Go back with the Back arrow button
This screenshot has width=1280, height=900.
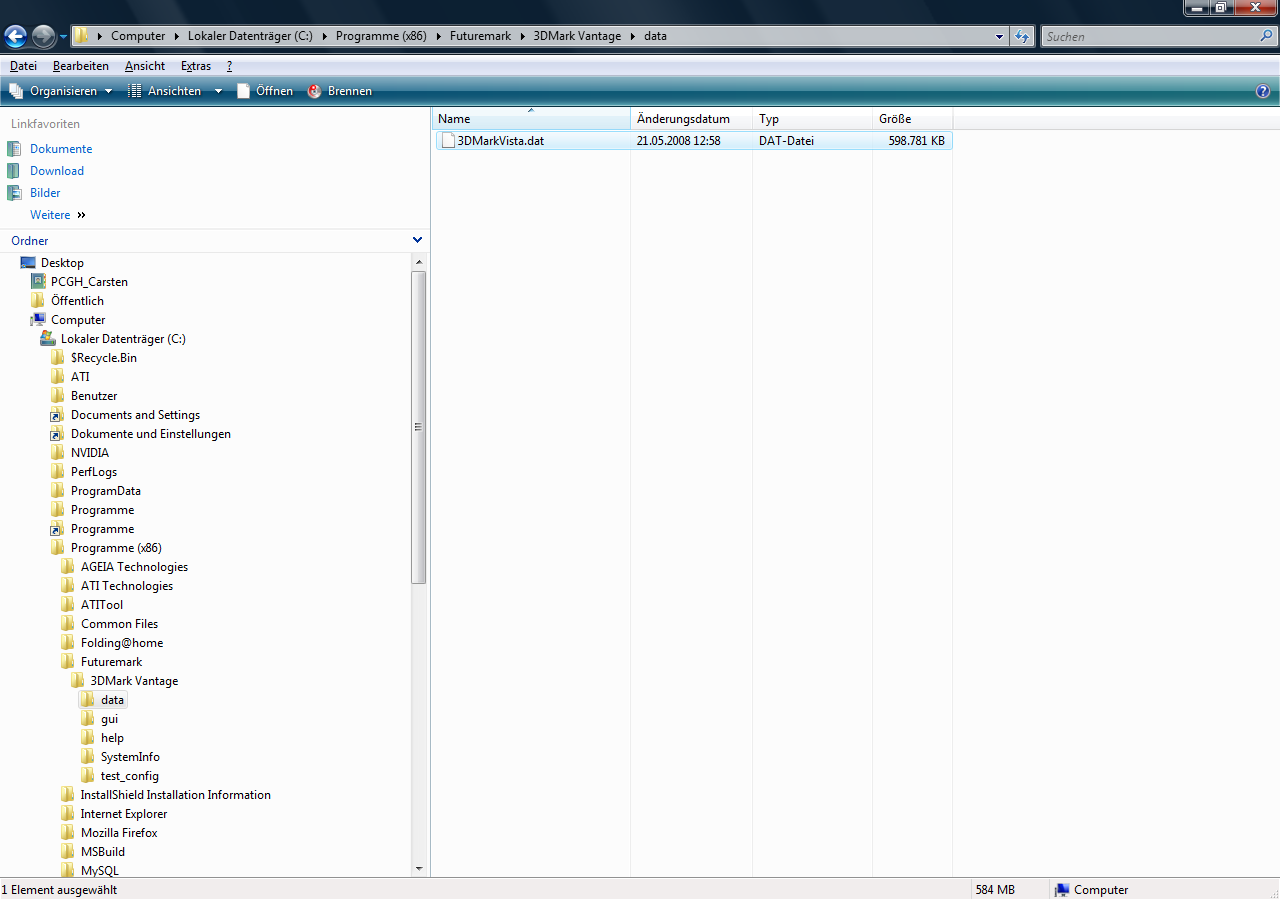pos(16,37)
